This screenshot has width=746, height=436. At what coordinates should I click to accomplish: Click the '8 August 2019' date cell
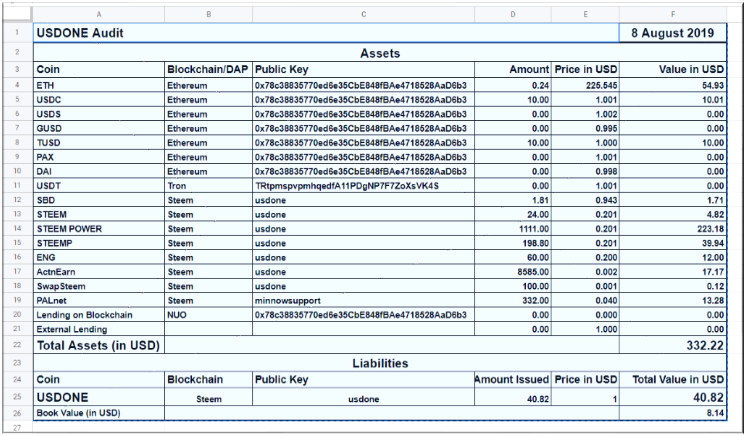[673, 33]
